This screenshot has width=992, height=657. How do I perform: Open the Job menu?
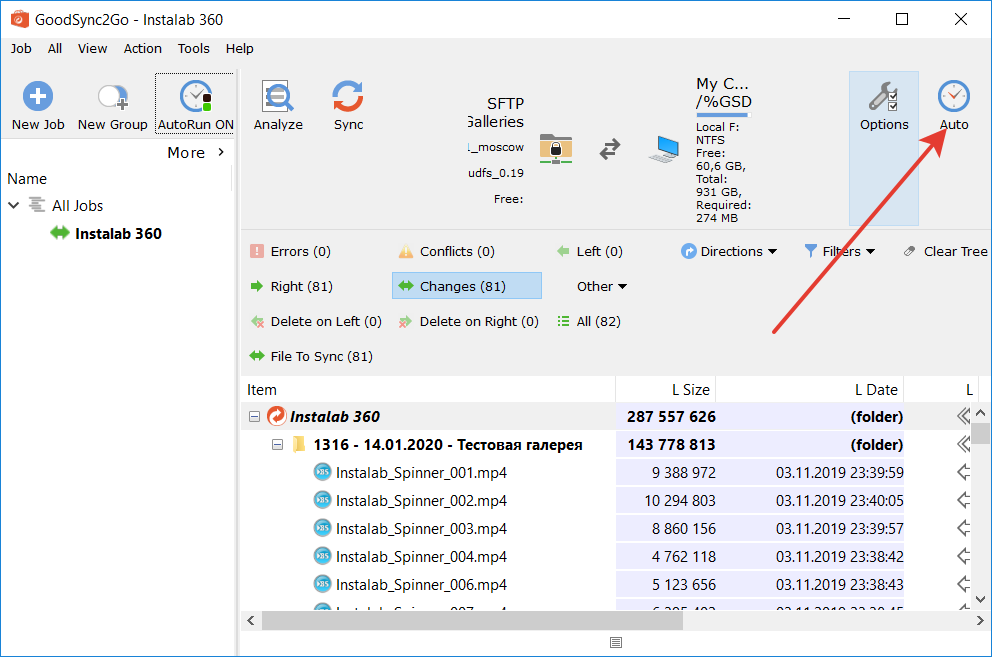pyautogui.click(x=21, y=48)
